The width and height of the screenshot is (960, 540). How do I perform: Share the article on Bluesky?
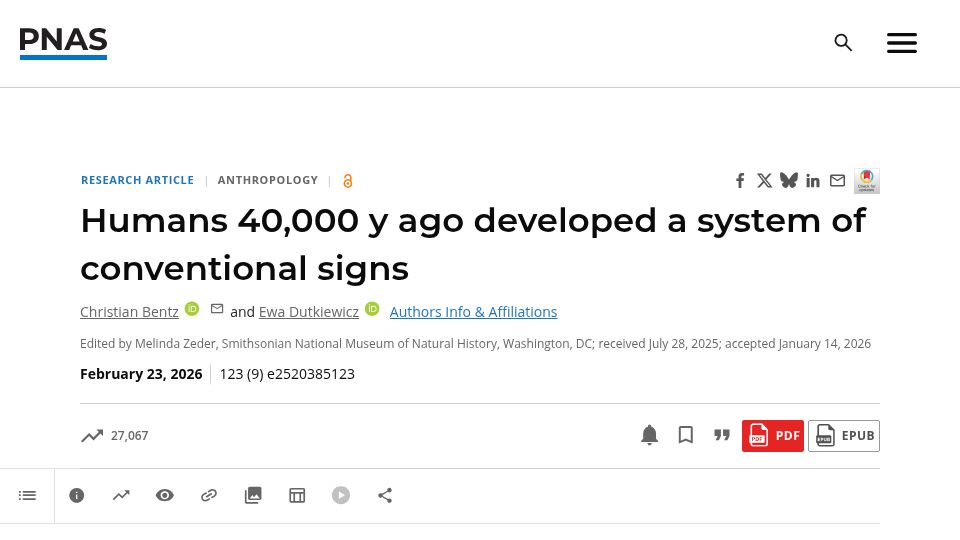(x=789, y=180)
